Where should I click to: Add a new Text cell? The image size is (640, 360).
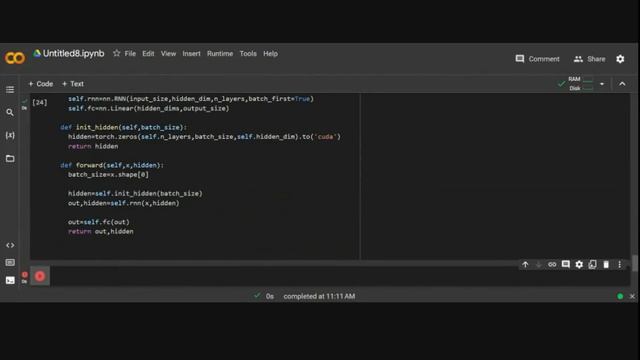73,84
